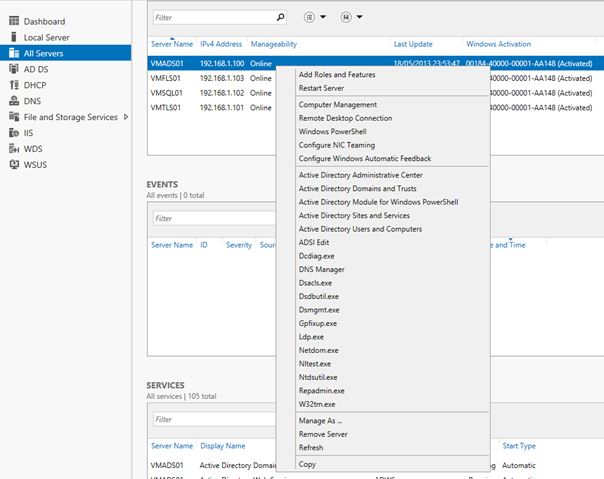Image resolution: width=604 pixels, height=479 pixels.
Task: Click DNS Manager in context menu
Action: (322, 269)
